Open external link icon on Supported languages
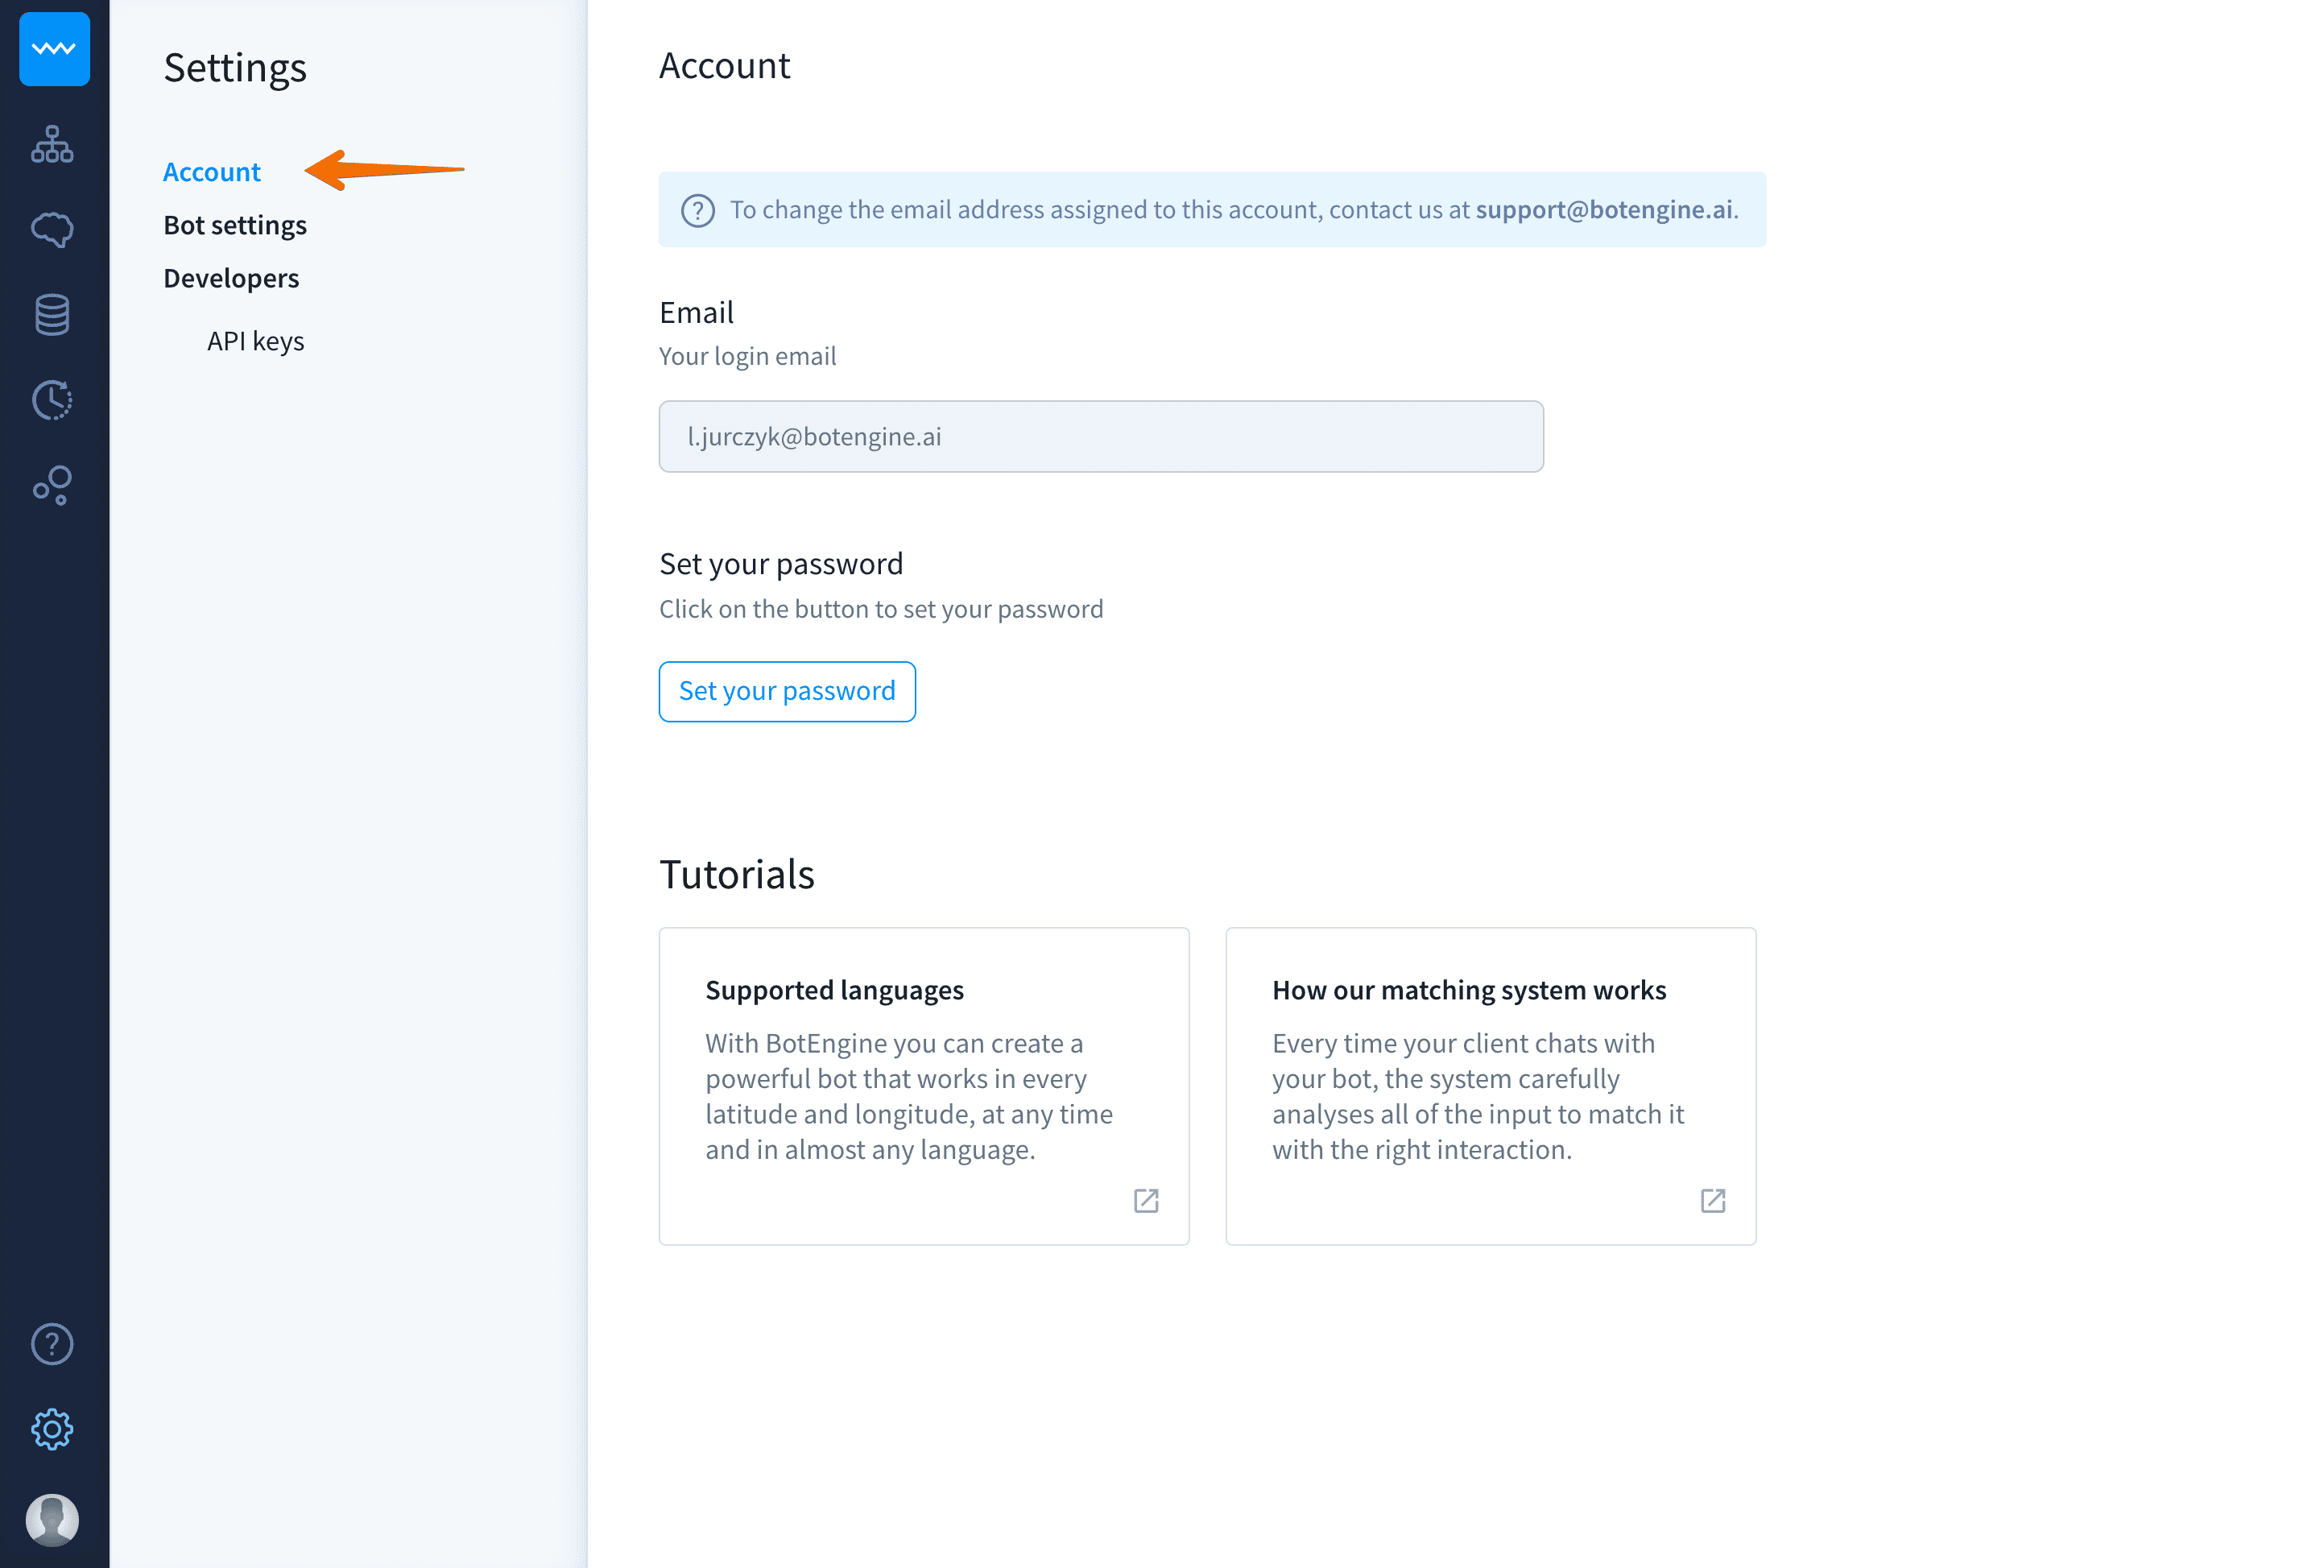This screenshot has width=2324, height=1568. (x=1146, y=1200)
